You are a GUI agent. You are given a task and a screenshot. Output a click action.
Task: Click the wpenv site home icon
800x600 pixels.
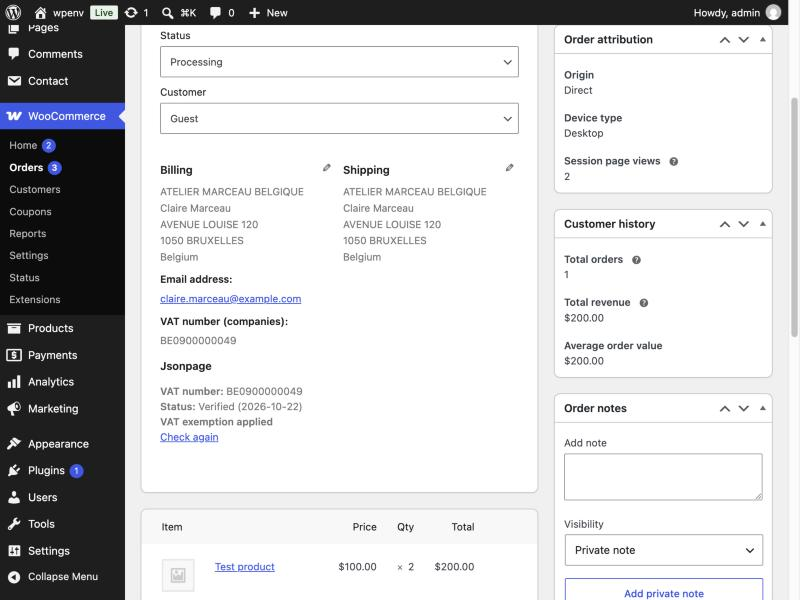click(x=40, y=13)
